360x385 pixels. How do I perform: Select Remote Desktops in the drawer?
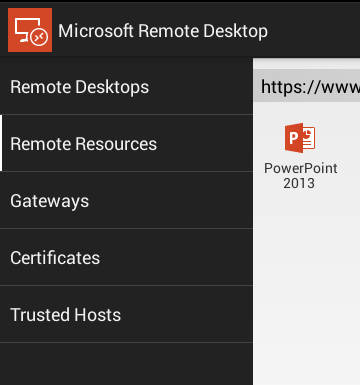(126, 87)
